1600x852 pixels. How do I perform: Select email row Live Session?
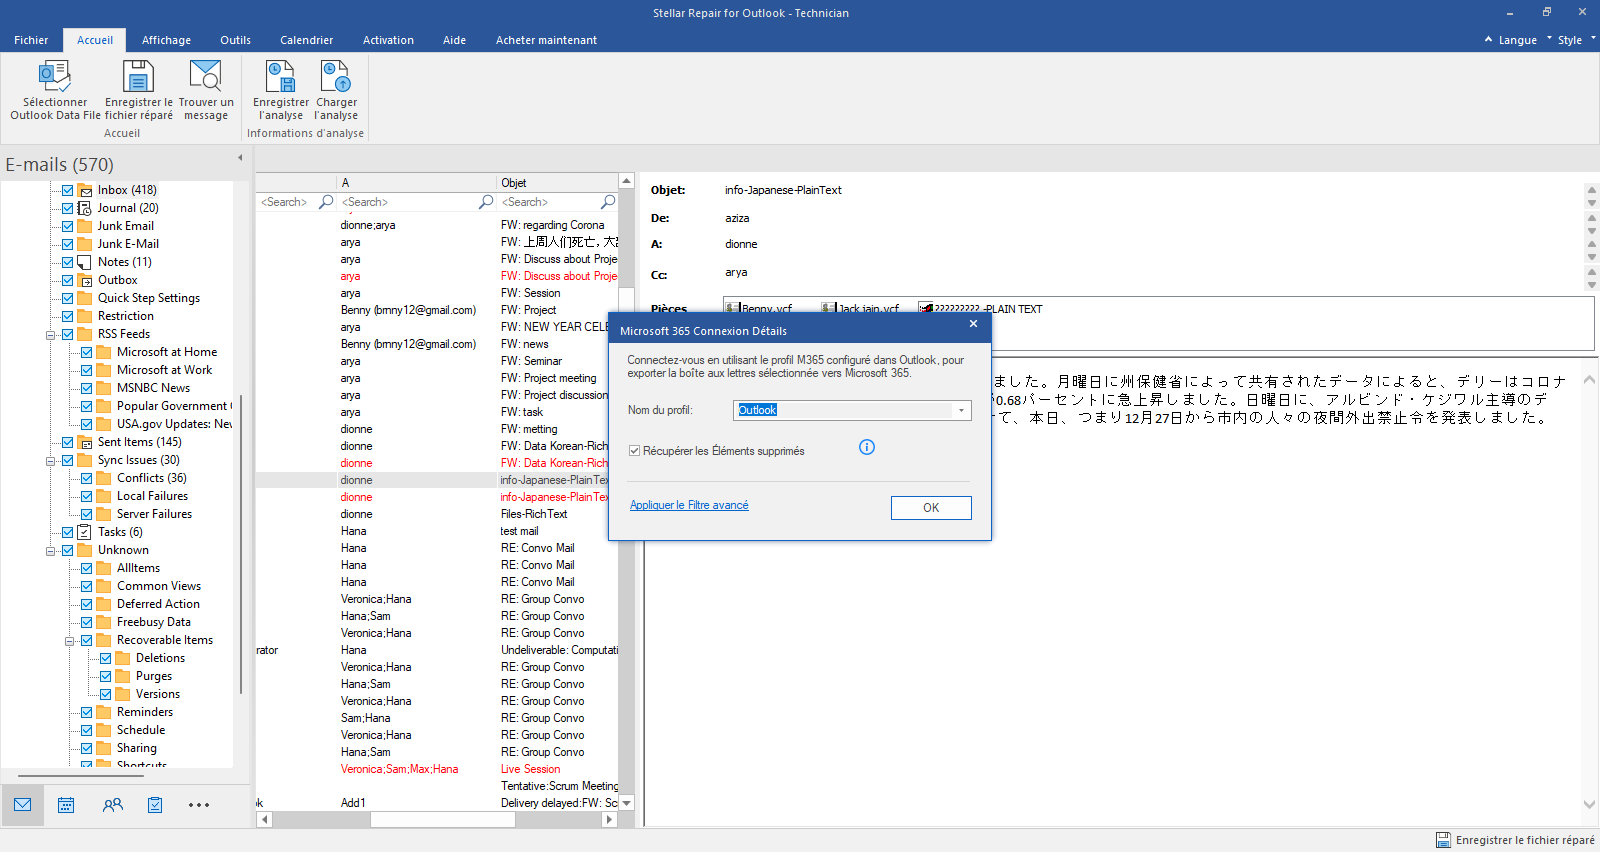[x=437, y=769]
